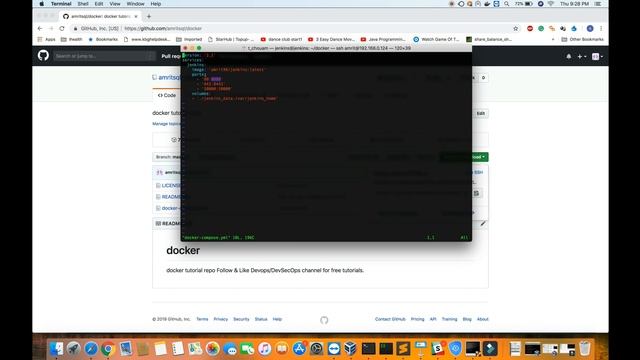Open the Shell menu

[x=83, y=4]
